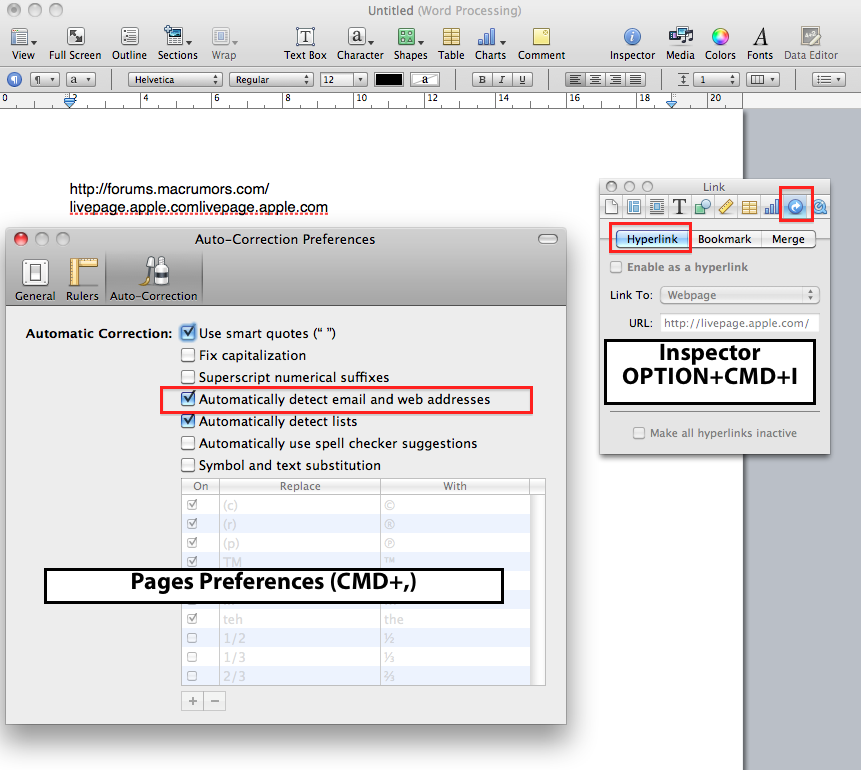Open the Data Editor
Image resolution: width=861 pixels, height=770 pixels.
click(x=811, y=43)
